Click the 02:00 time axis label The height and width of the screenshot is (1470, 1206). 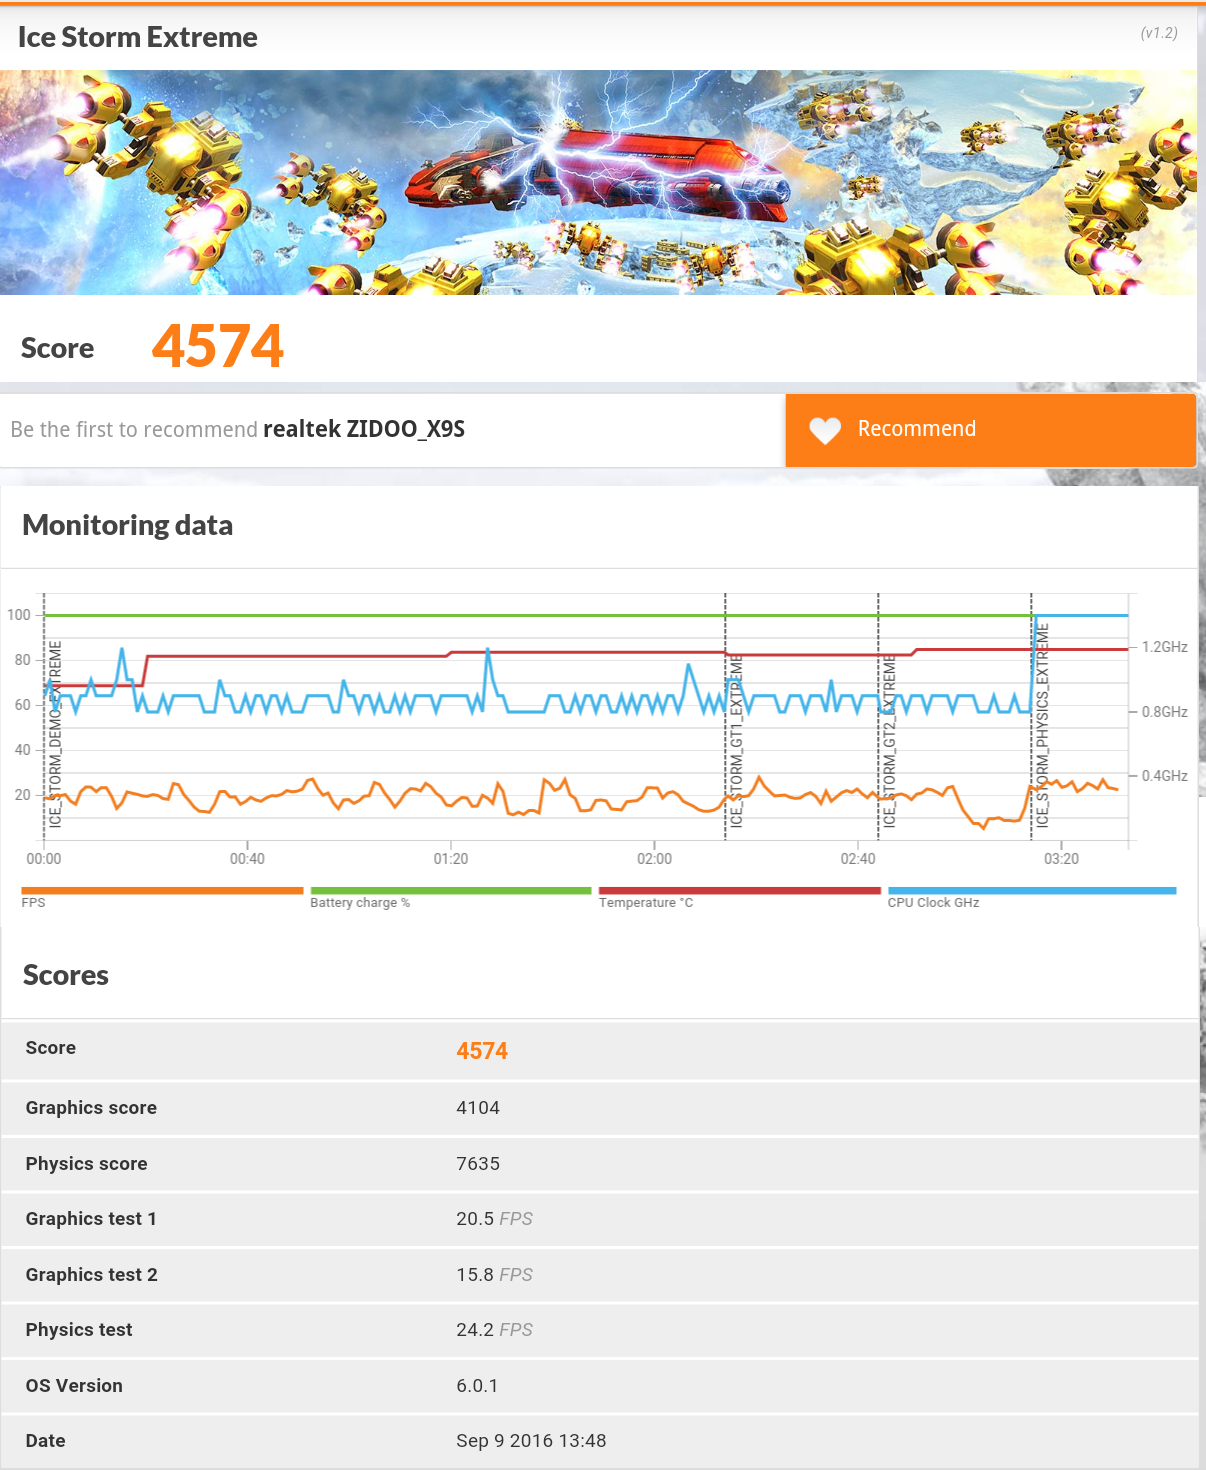(x=655, y=858)
